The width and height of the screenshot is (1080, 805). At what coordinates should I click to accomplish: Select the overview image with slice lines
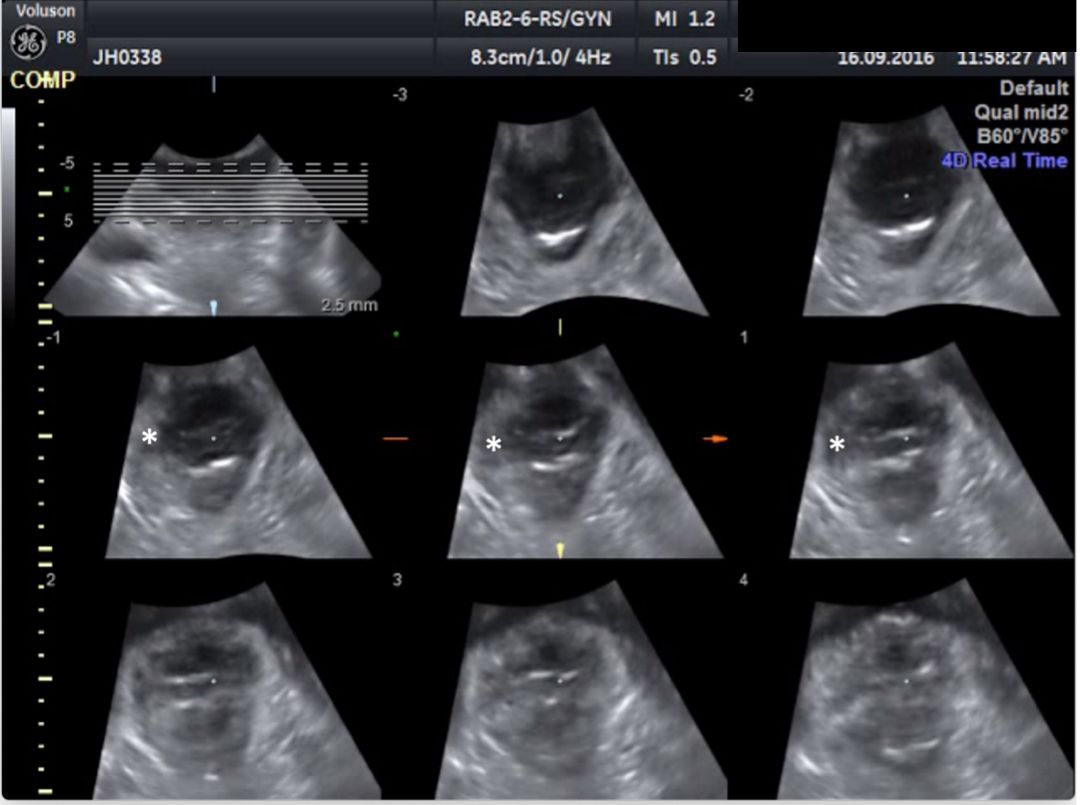(x=215, y=224)
